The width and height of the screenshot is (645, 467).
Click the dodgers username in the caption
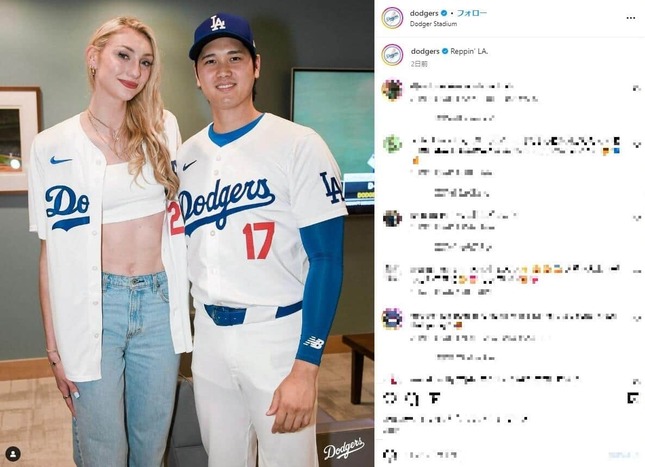[425, 51]
